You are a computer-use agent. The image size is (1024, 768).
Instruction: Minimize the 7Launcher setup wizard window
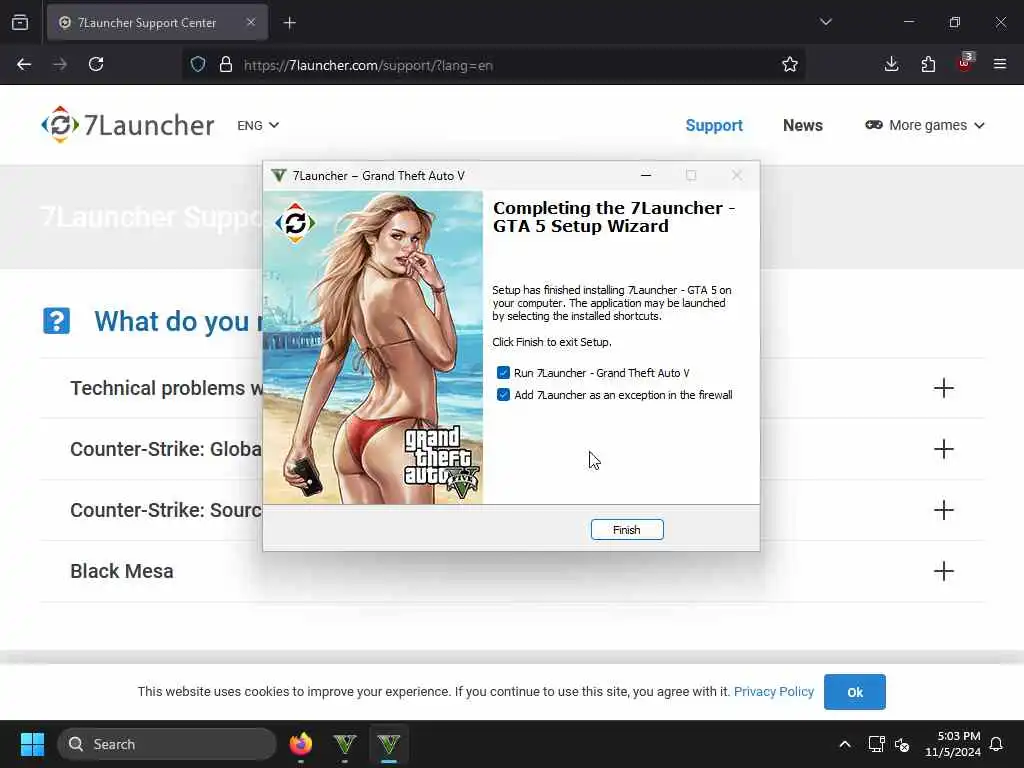tap(646, 175)
